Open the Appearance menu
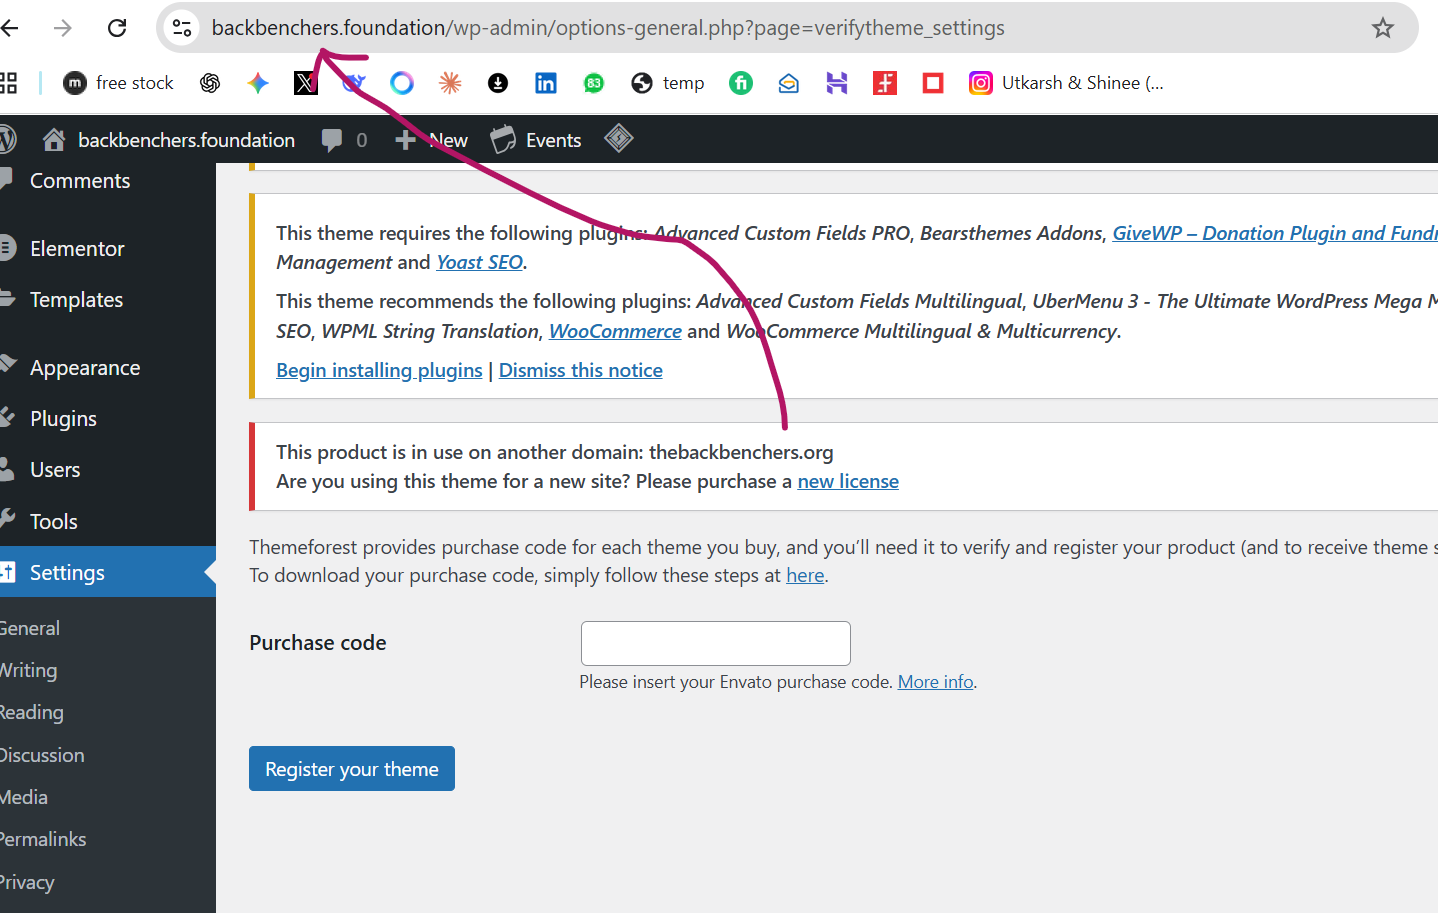 (85, 368)
